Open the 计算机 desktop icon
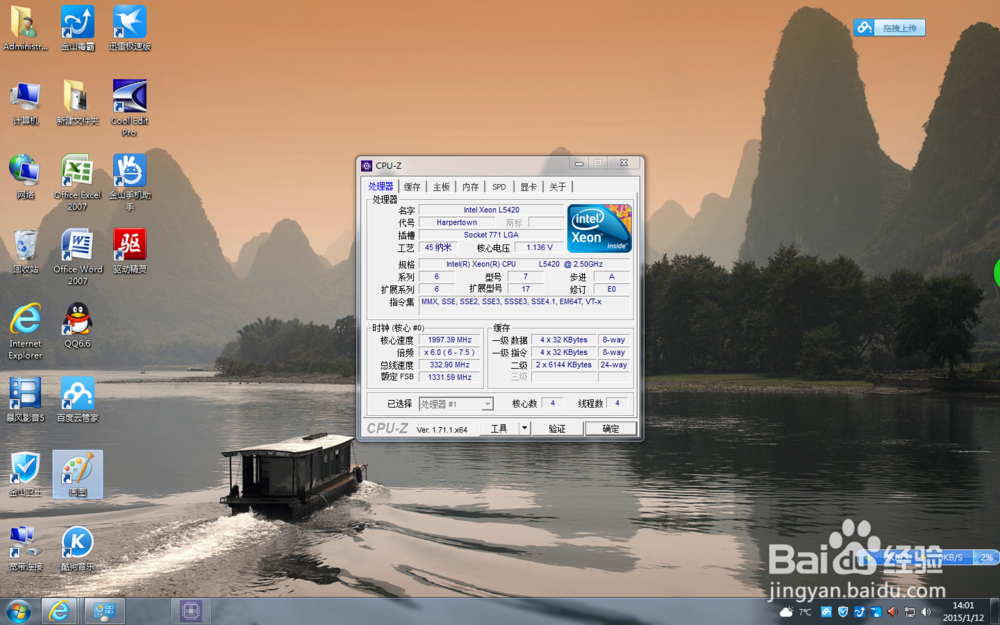 click(x=25, y=103)
